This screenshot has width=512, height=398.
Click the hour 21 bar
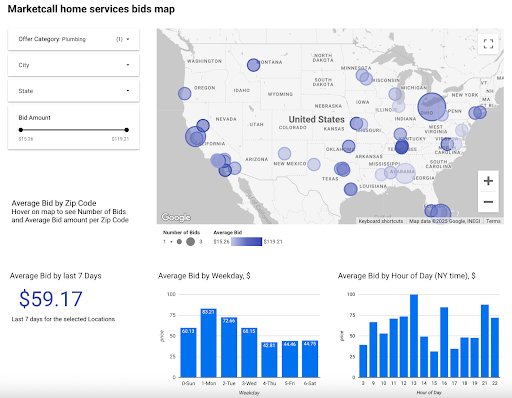click(x=485, y=341)
